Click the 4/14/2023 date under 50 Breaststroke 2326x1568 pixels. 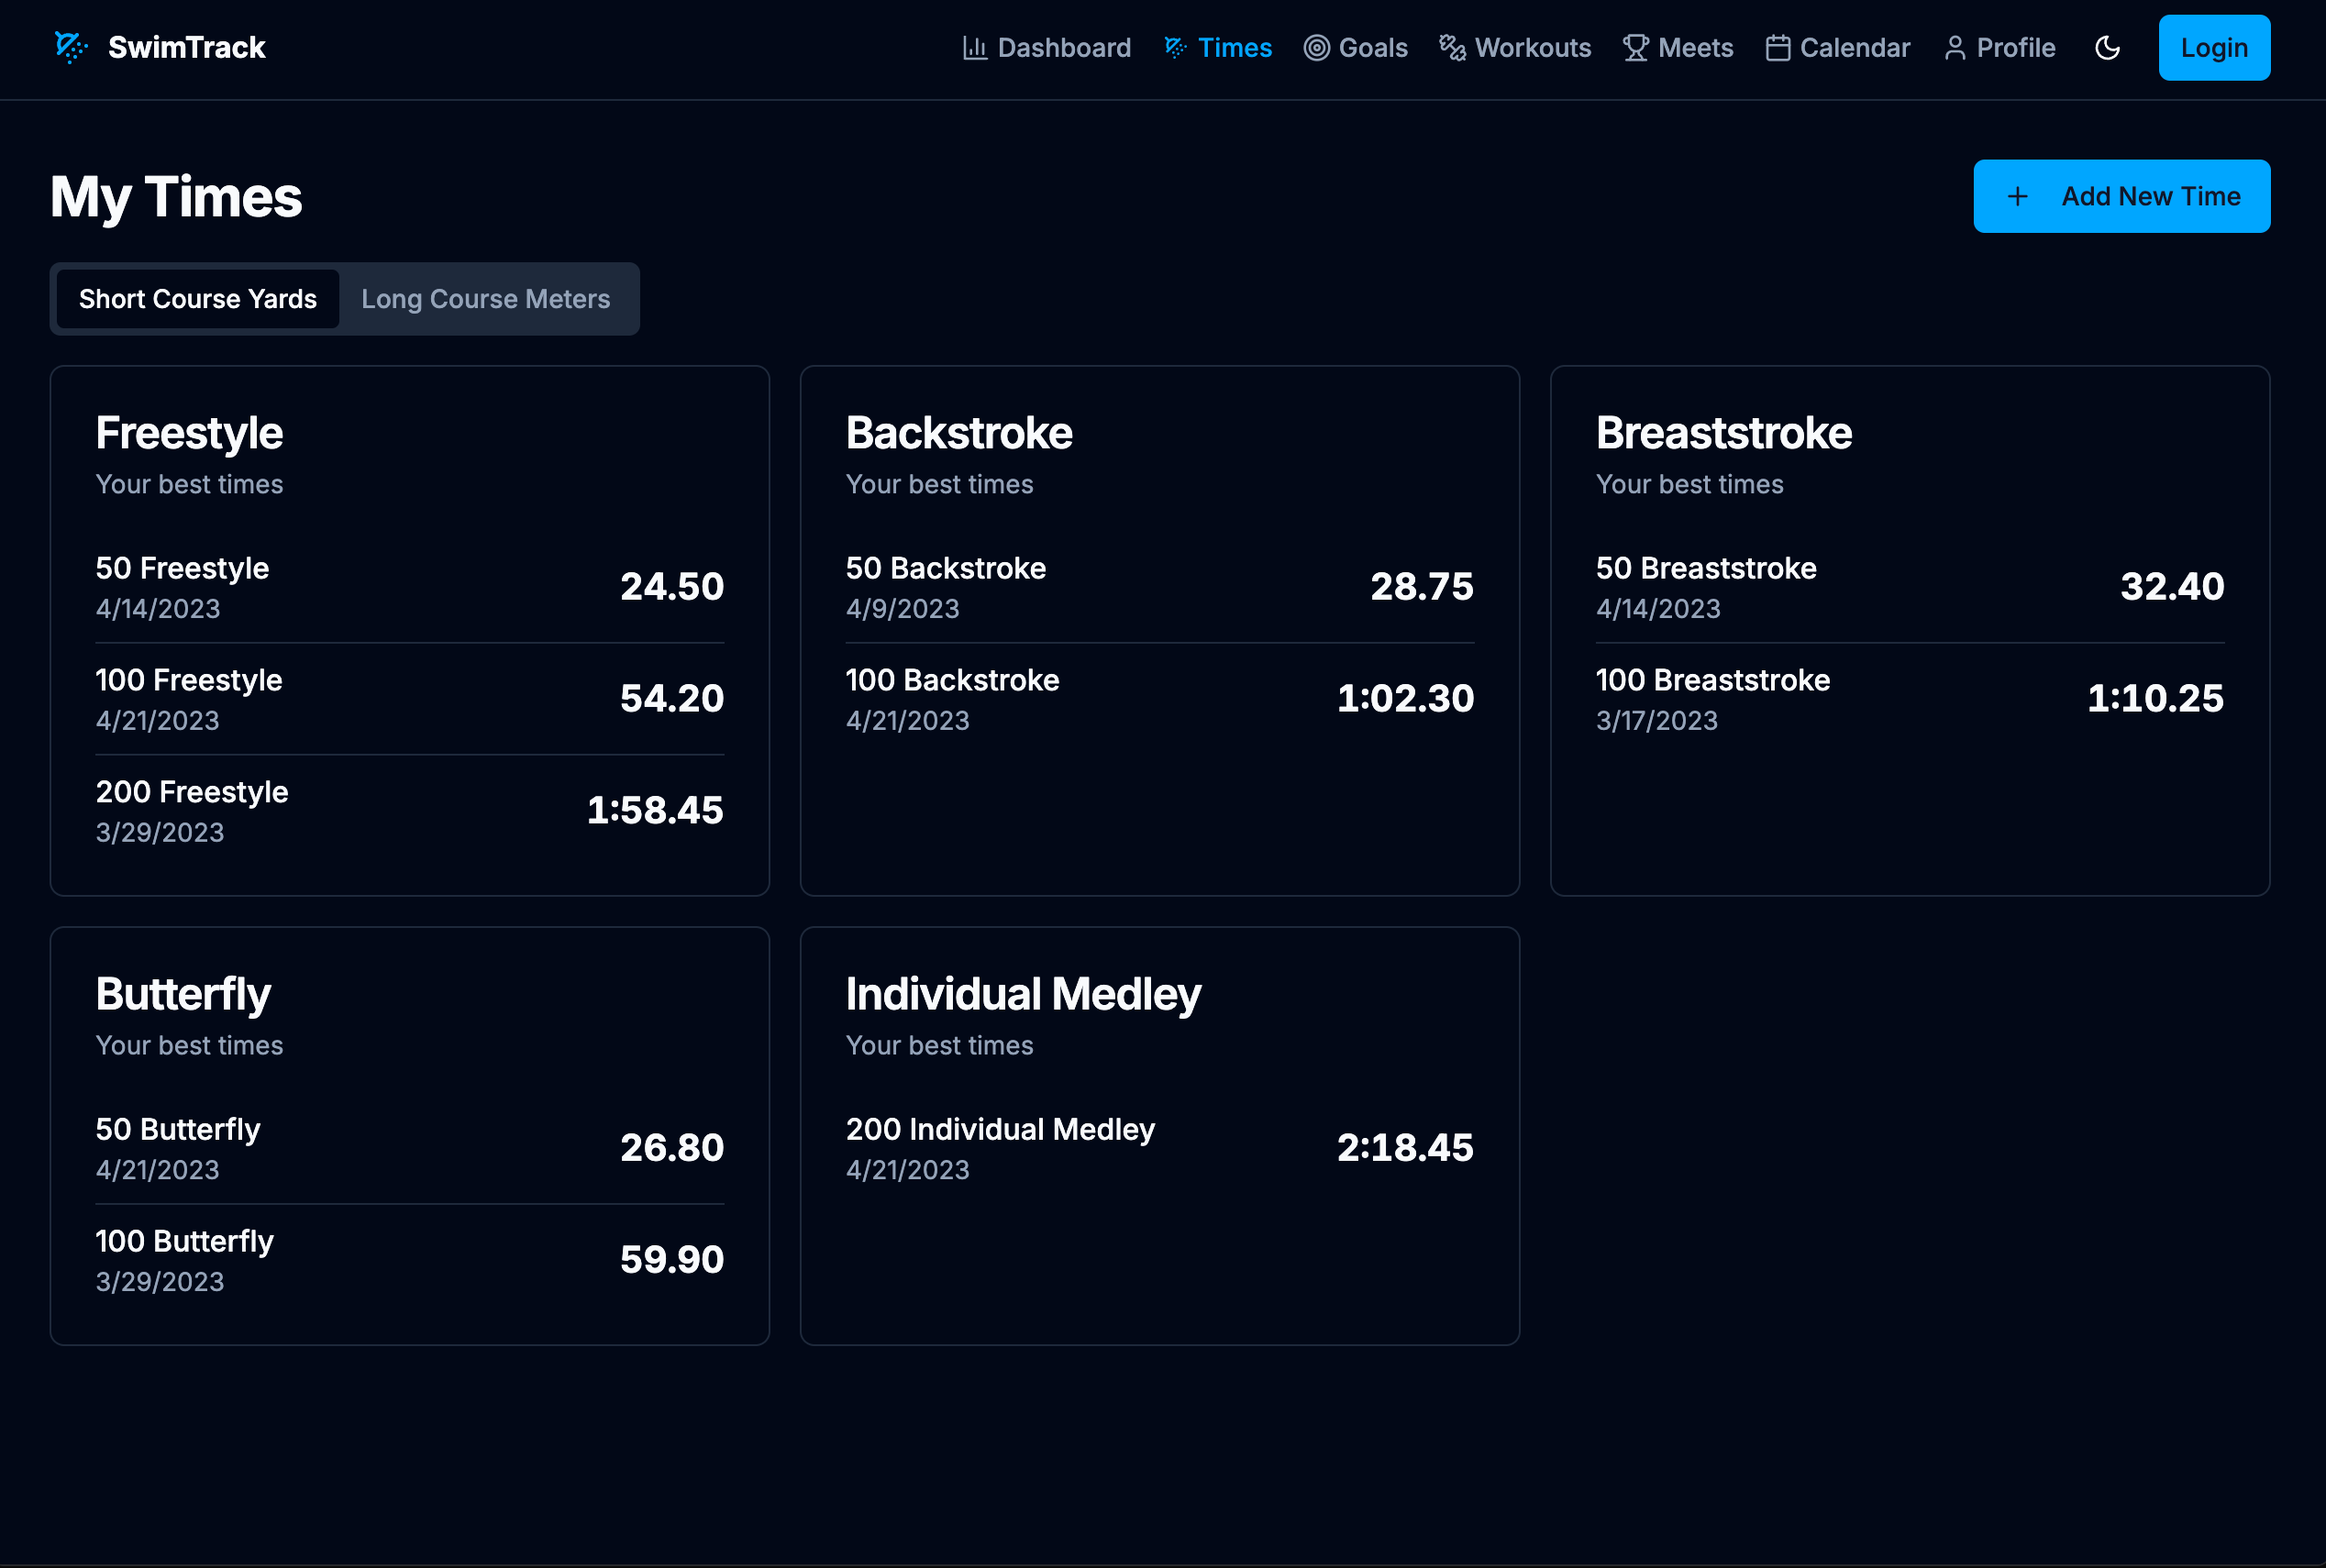point(1658,609)
